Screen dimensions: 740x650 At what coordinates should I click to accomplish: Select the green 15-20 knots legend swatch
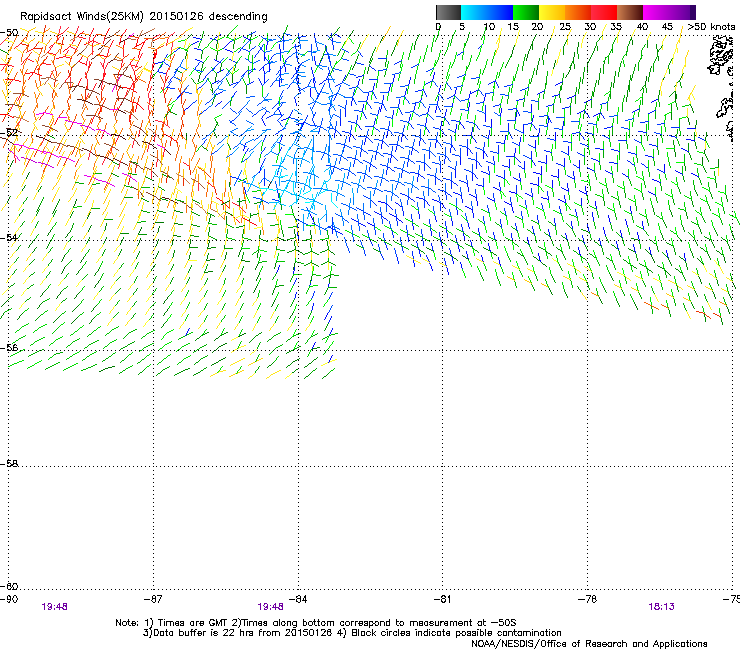pos(526,12)
